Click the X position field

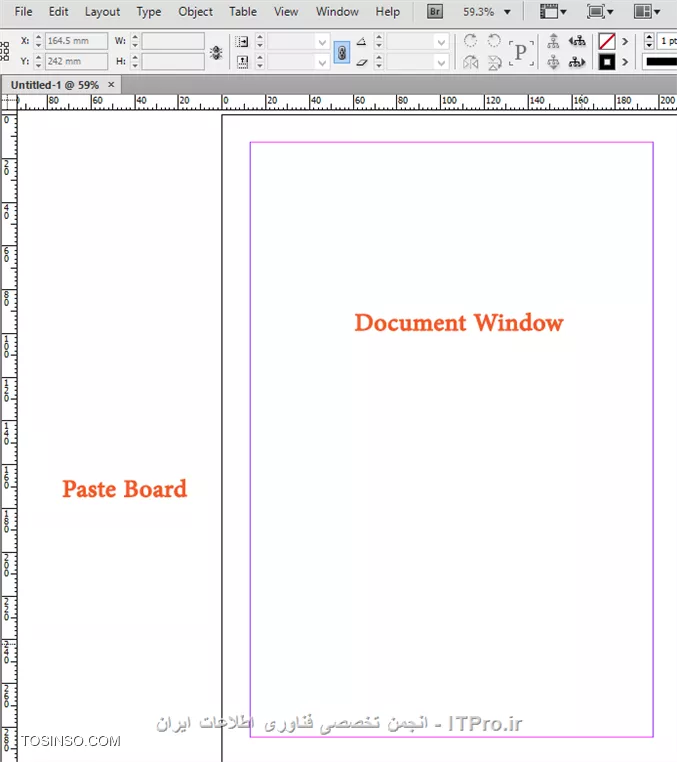coord(76,41)
